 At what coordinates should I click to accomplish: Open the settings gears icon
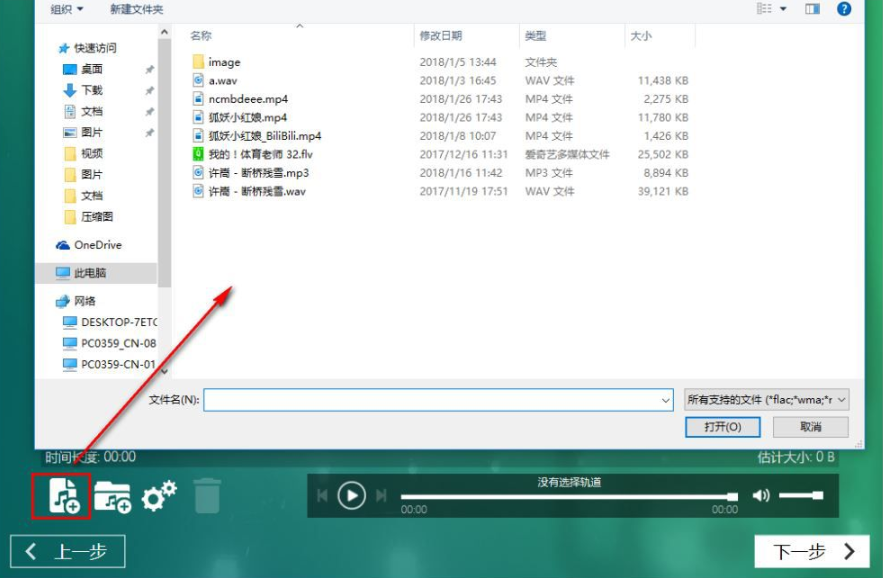(159, 495)
